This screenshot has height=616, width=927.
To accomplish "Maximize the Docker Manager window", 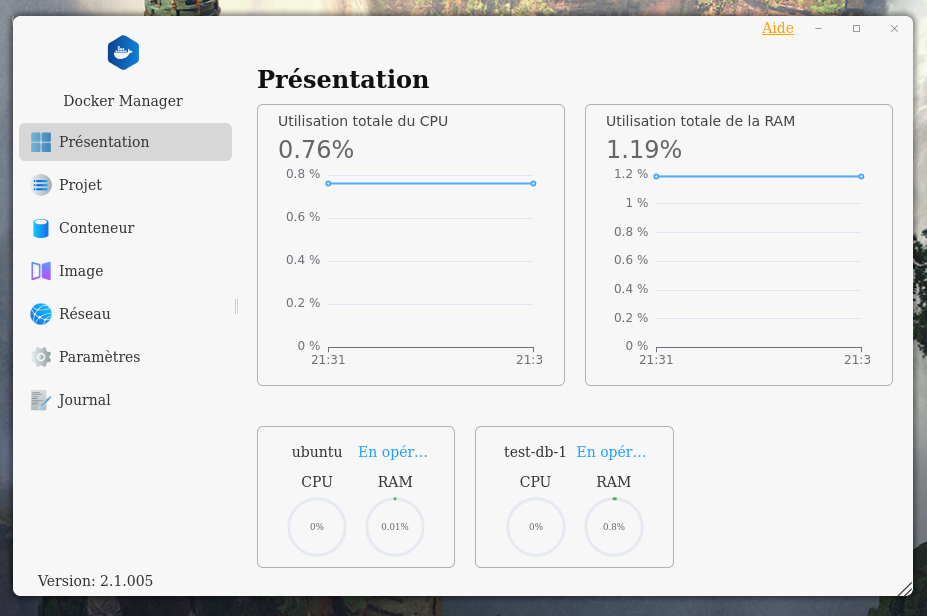I will coord(856,29).
